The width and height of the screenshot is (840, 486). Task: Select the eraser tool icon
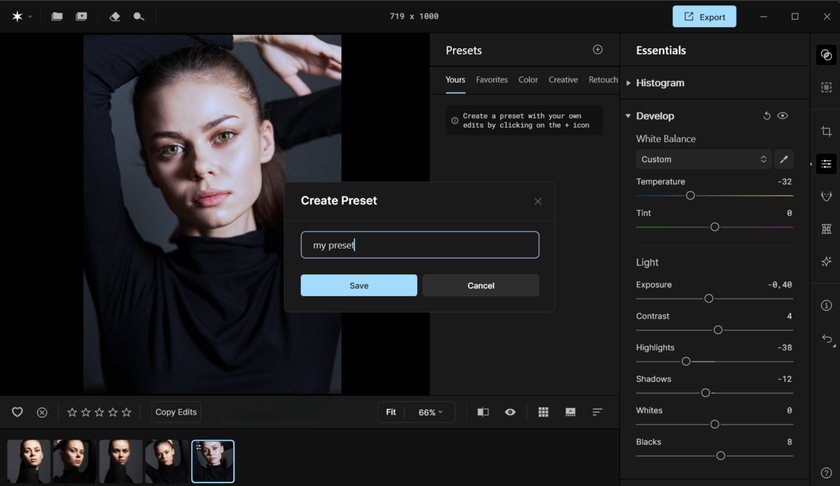pyautogui.click(x=115, y=17)
